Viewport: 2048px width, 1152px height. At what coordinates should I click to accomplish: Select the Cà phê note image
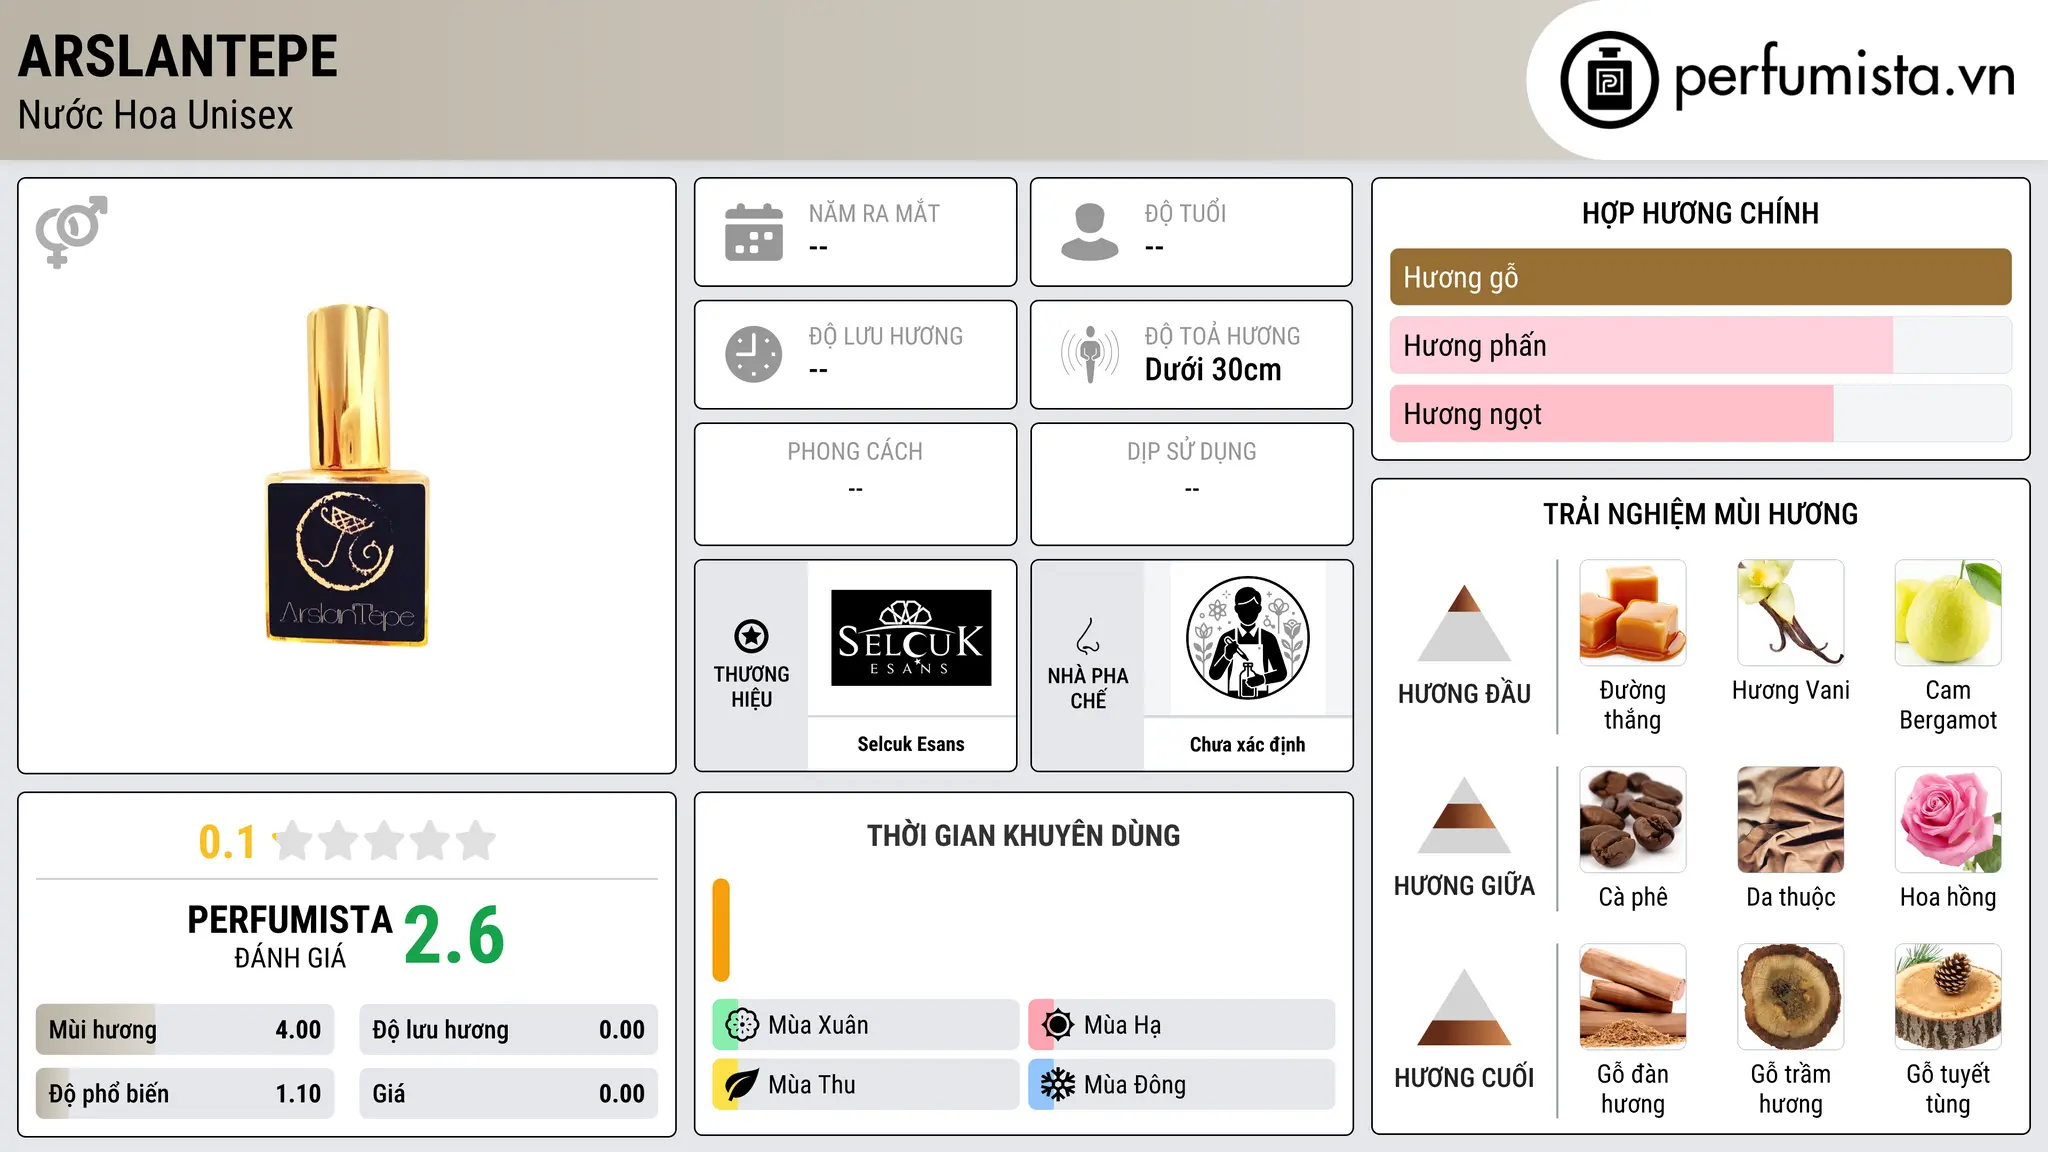(1633, 820)
